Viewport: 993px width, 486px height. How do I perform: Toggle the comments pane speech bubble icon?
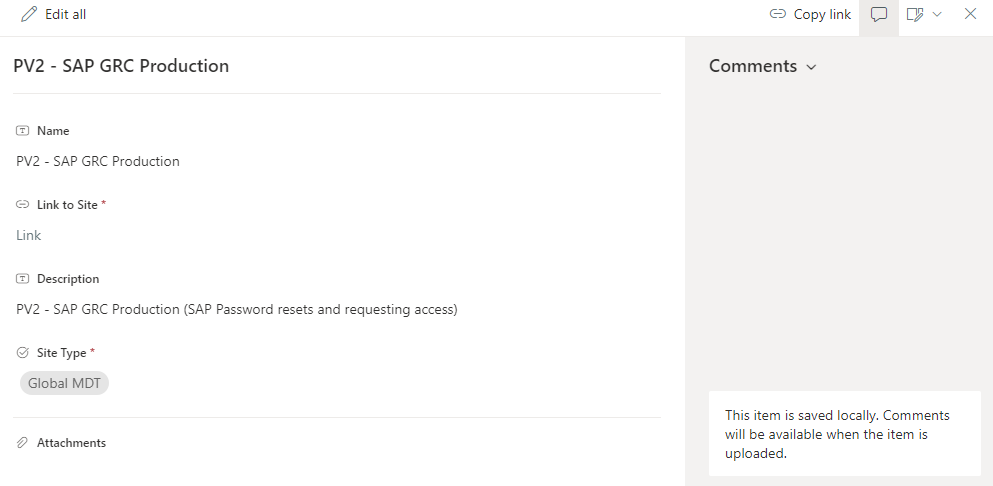point(879,14)
